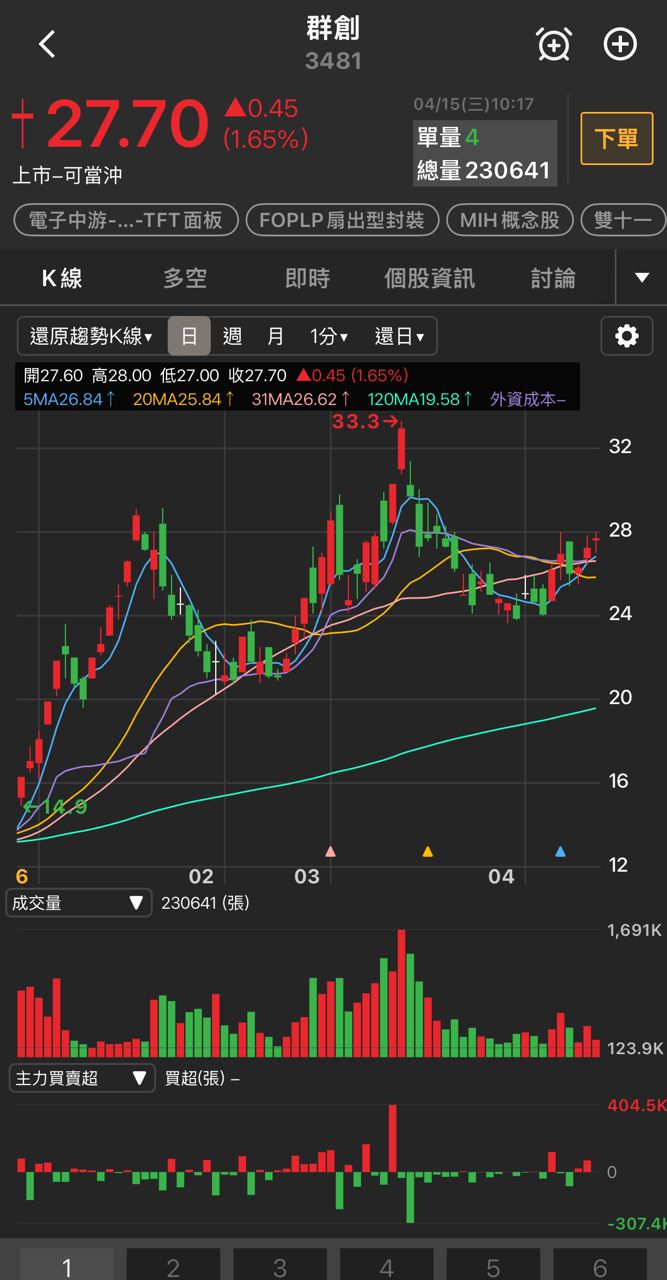Select page 4 at the bottom
The image size is (667, 1280).
(x=386, y=1267)
